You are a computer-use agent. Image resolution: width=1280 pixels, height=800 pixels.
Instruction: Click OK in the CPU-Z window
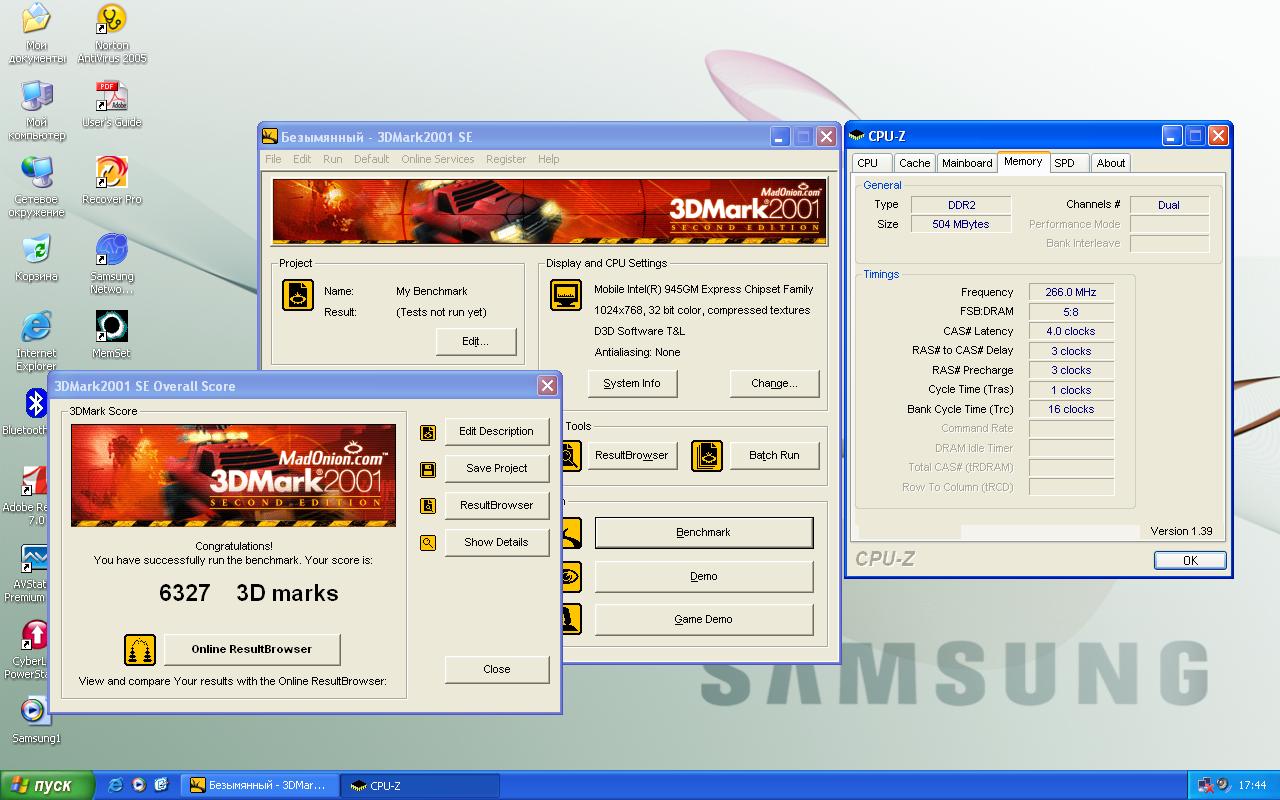point(1190,561)
